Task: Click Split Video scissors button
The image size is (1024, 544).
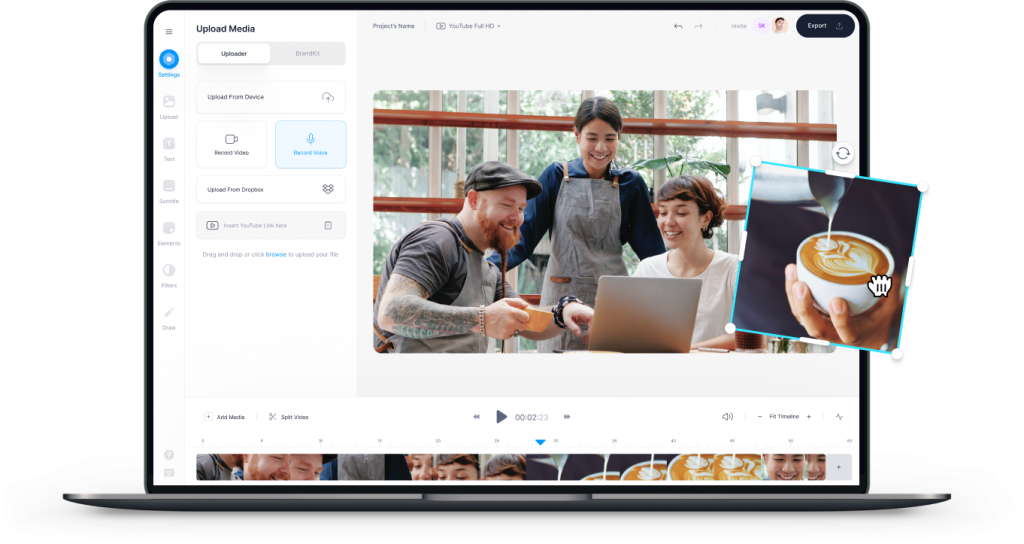Action: point(289,417)
